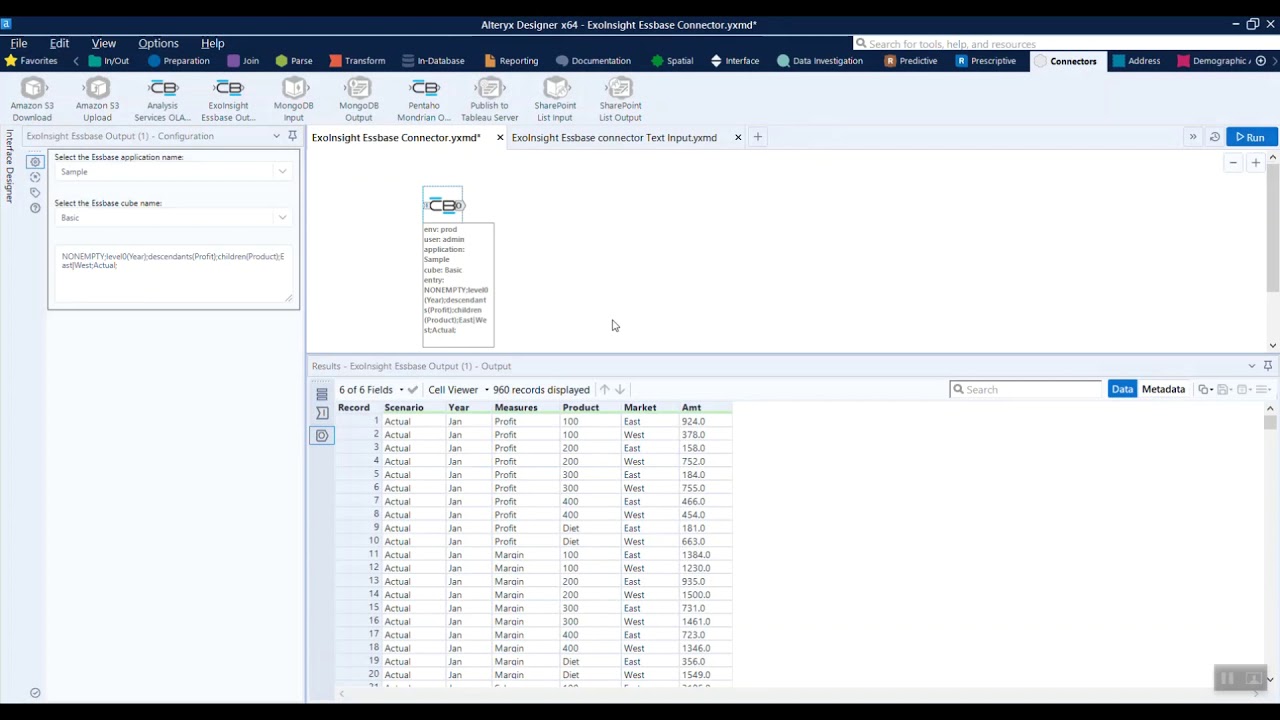Open the save results dropdown icon
Viewport: 1280px width, 720px height.
(x=1225, y=390)
